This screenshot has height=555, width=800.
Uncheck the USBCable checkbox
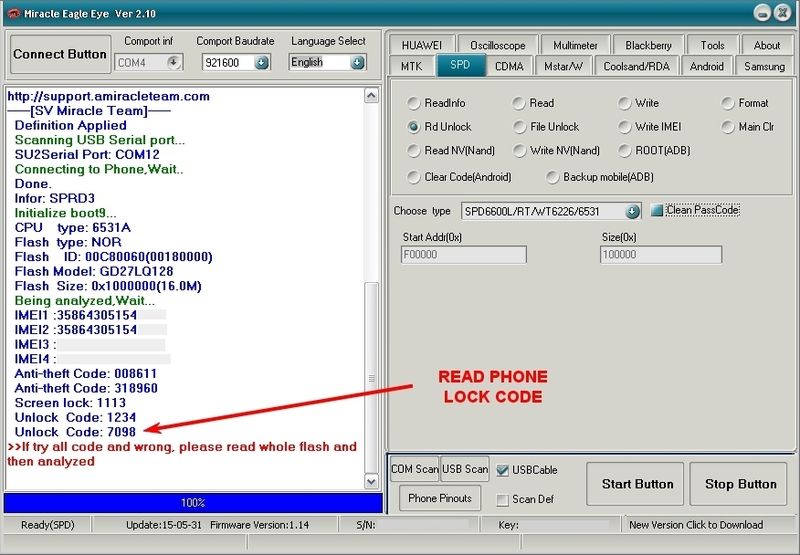point(503,470)
